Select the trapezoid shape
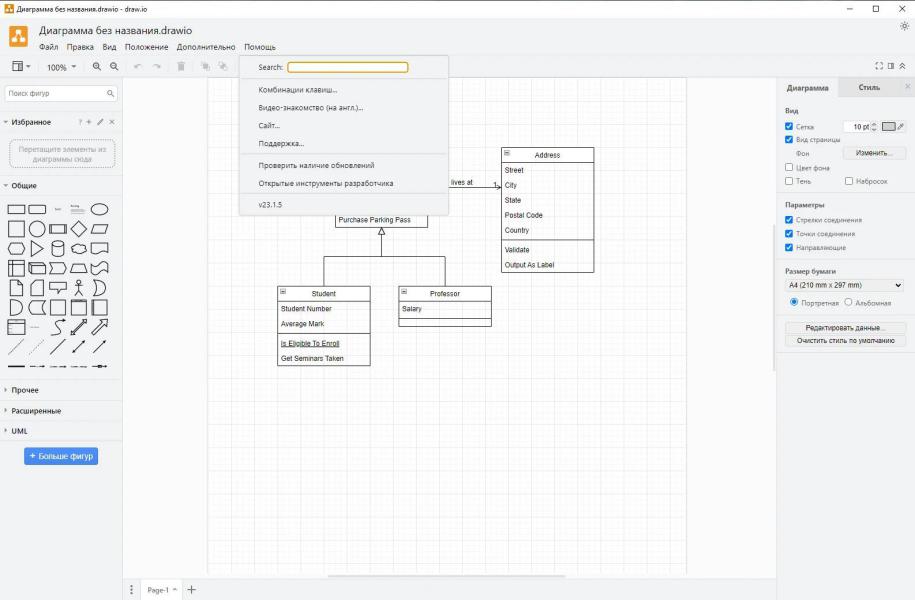The height and width of the screenshot is (600, 915). click(x=78, y=268)
